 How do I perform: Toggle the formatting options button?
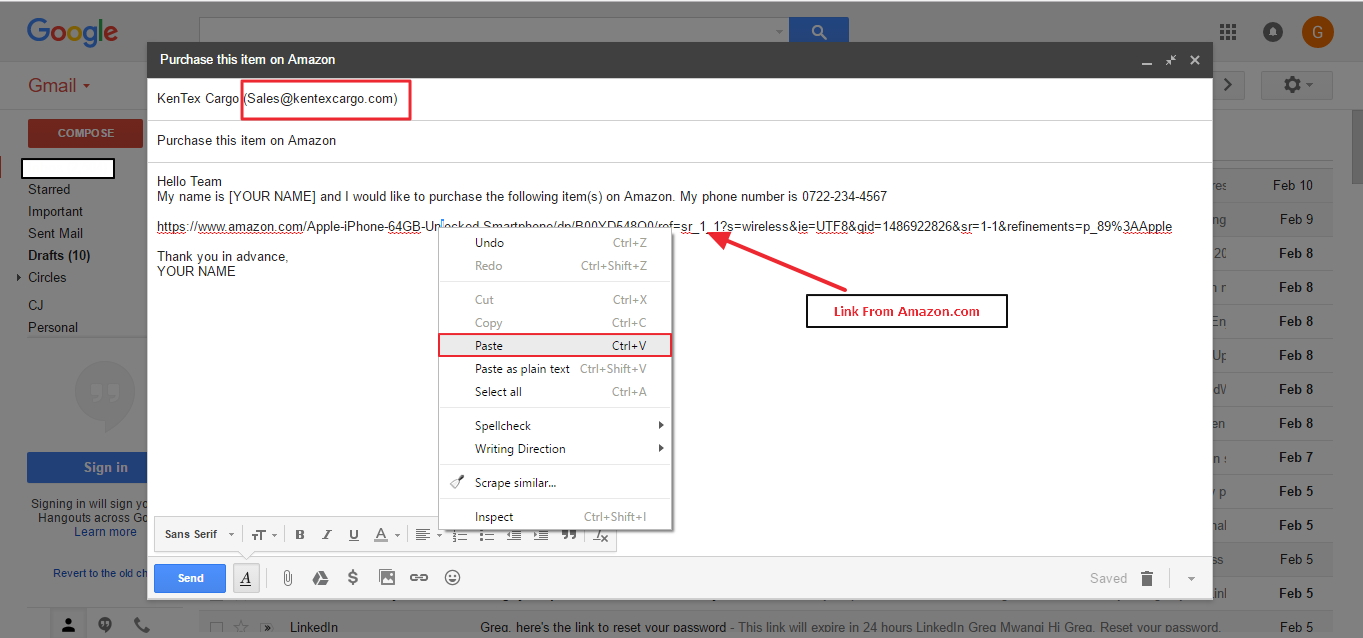[x=246, y=578]
